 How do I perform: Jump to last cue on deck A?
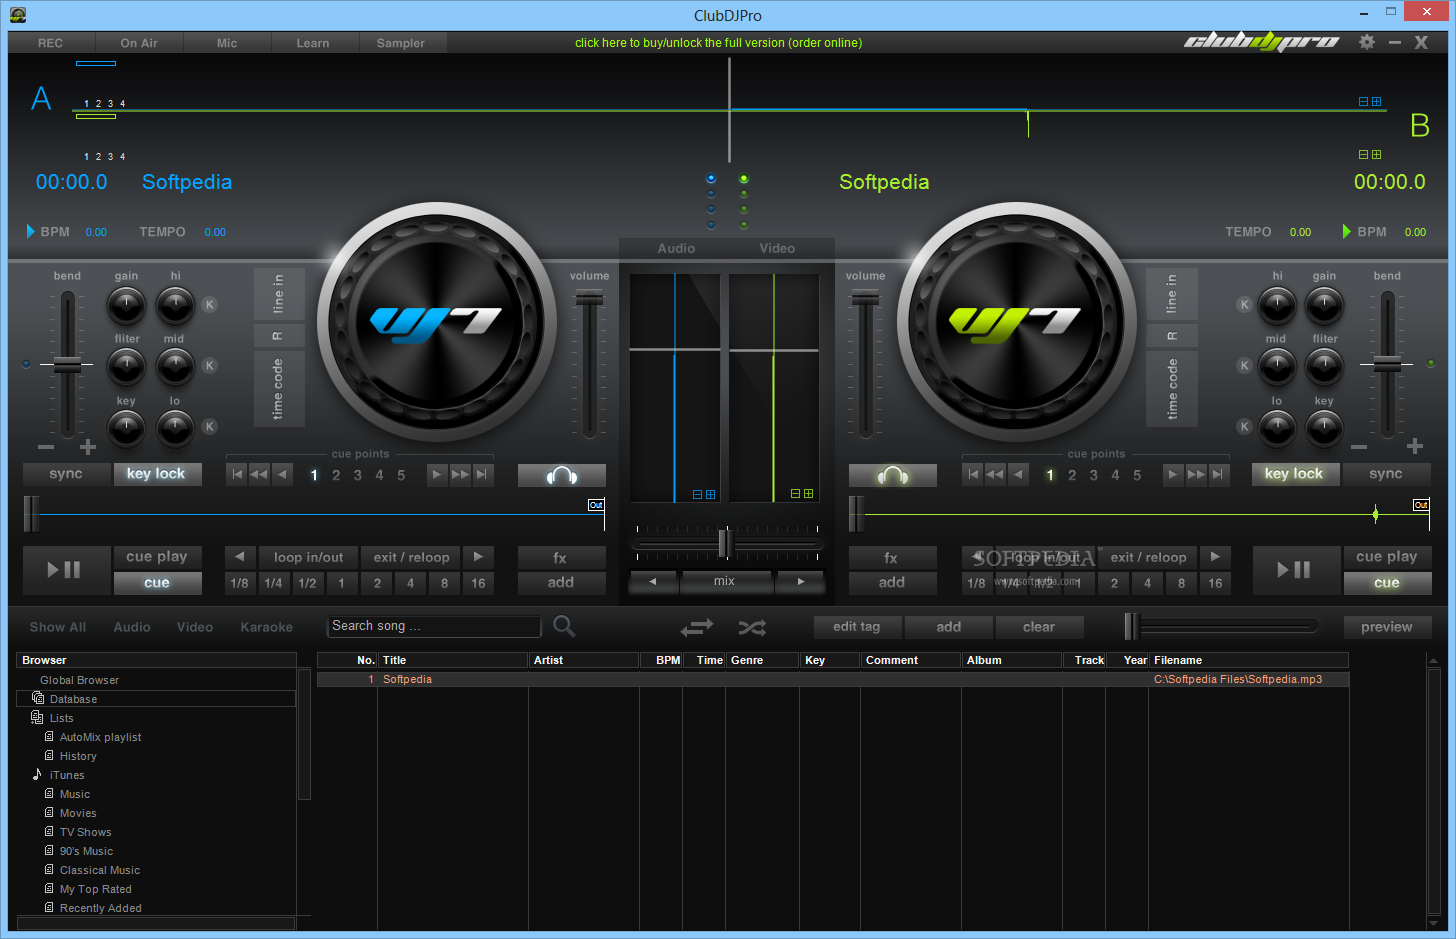pos(483,475)
